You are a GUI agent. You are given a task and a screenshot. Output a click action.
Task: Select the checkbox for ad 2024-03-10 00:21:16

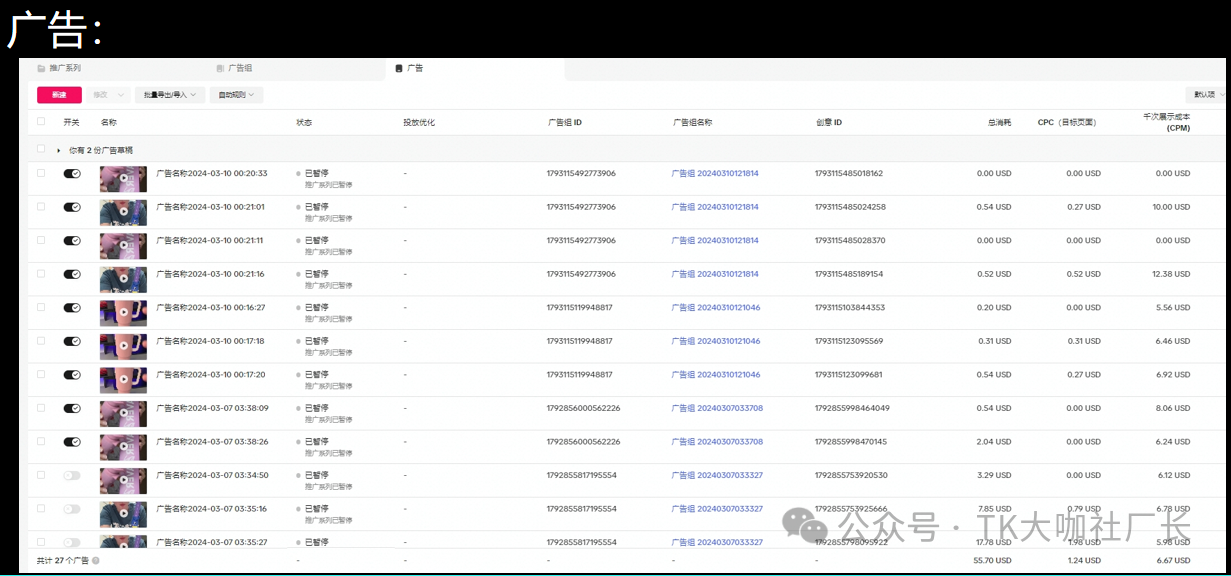coord(41,273)
